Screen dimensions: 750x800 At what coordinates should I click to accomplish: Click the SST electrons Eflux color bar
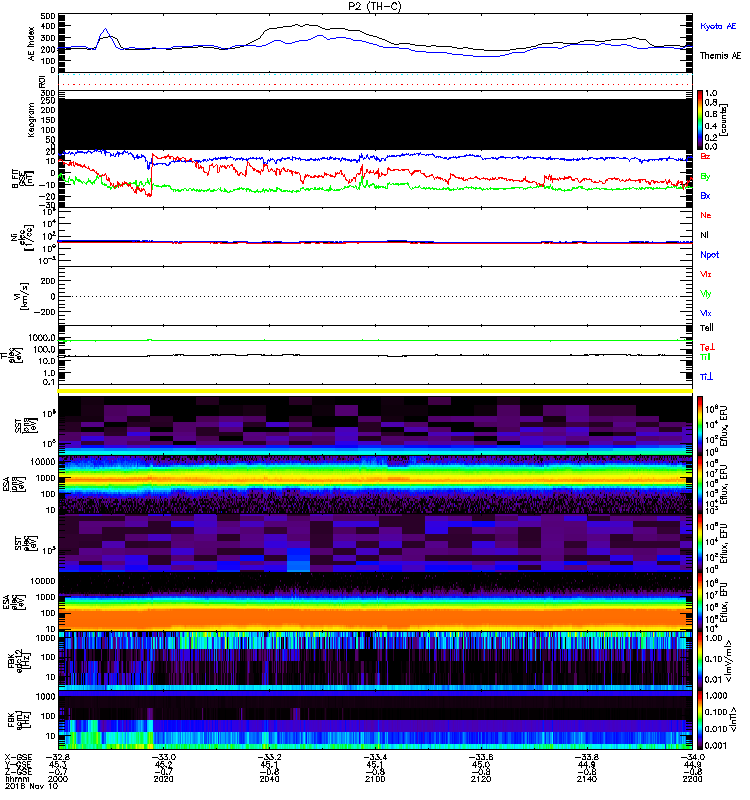(700, 543)
